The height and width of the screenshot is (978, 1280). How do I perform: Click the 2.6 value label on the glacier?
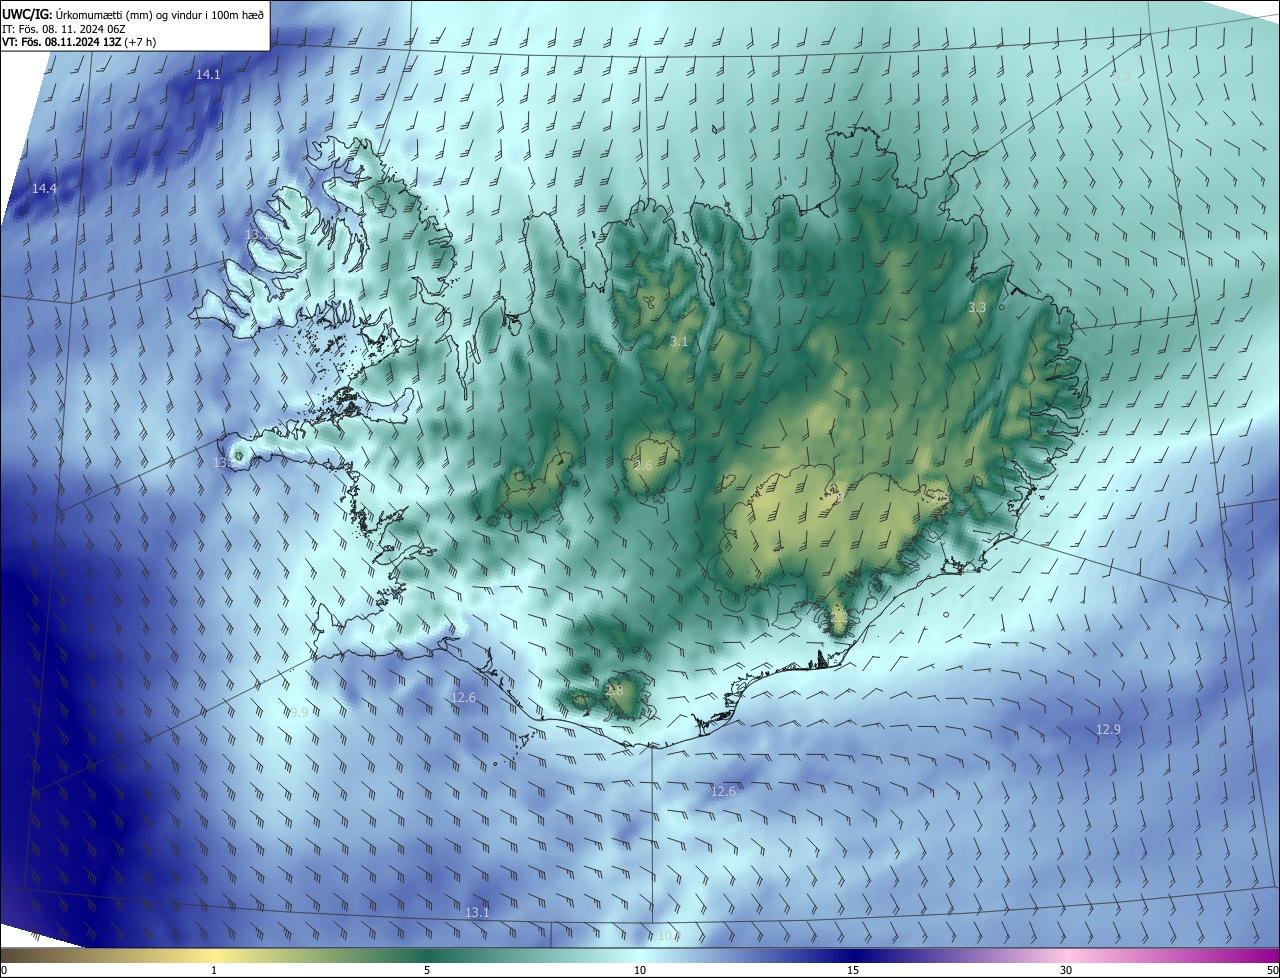[643, 466]
